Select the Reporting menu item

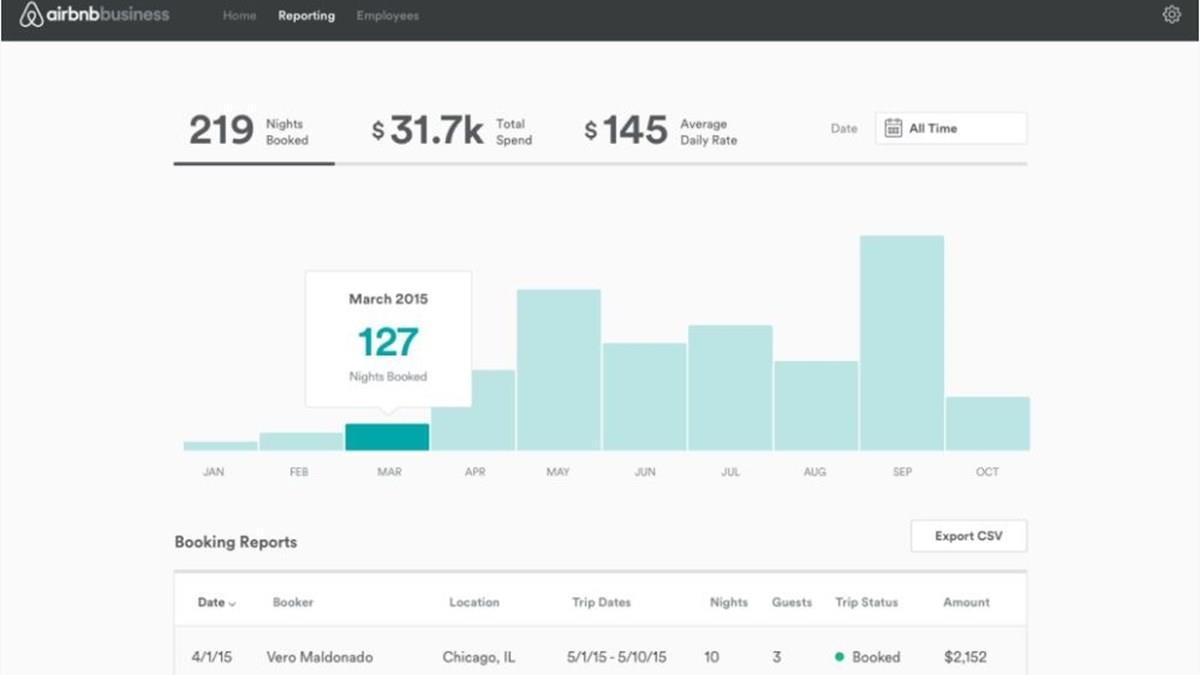click(306, 16)
